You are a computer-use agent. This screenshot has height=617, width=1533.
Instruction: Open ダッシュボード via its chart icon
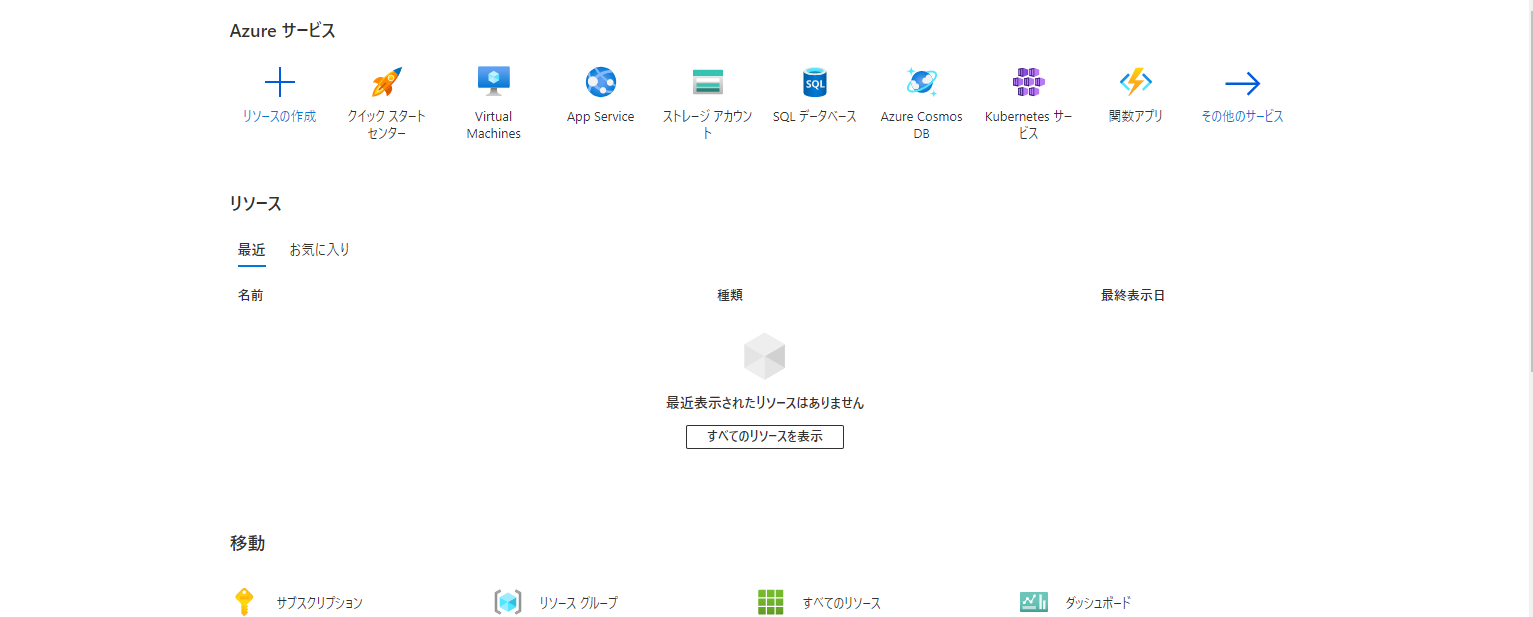pyautogui.click(x=1032, y=601)
